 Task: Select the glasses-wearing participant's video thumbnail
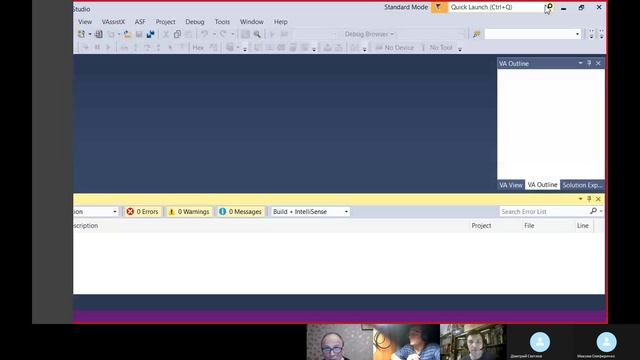pyautogui.click(x=340, y=342)
